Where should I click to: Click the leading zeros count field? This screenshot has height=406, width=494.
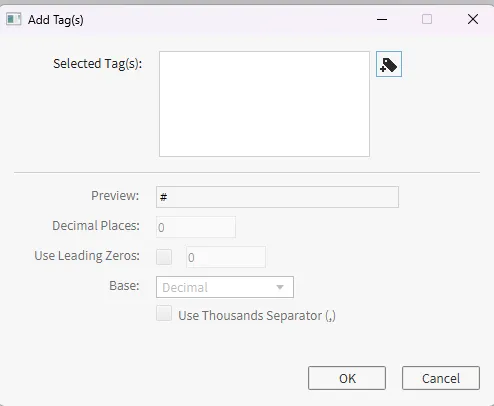[x=226, y=257]
